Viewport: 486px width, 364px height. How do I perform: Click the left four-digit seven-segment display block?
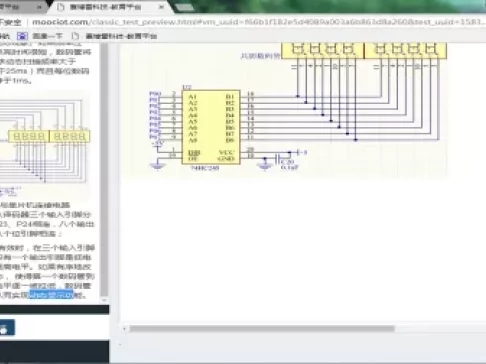point(323,51)
